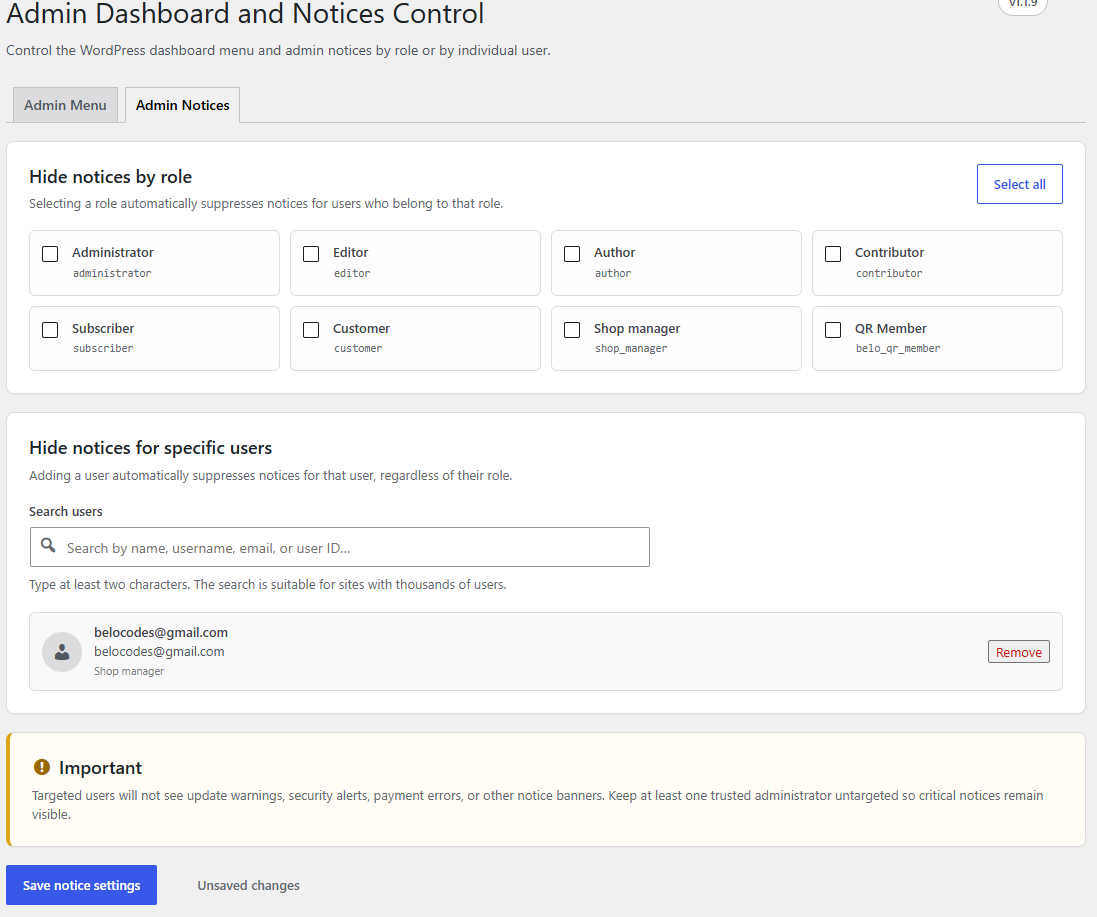Viewport: 1097px width, 917px height.
Task: Select the Subscriber role checkbox
Action: point(50,329)
